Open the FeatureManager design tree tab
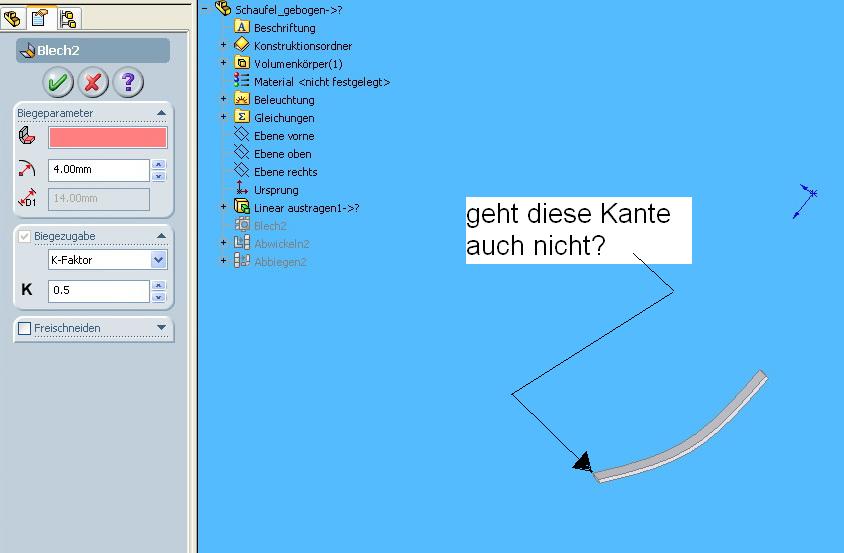 (12, 19)
